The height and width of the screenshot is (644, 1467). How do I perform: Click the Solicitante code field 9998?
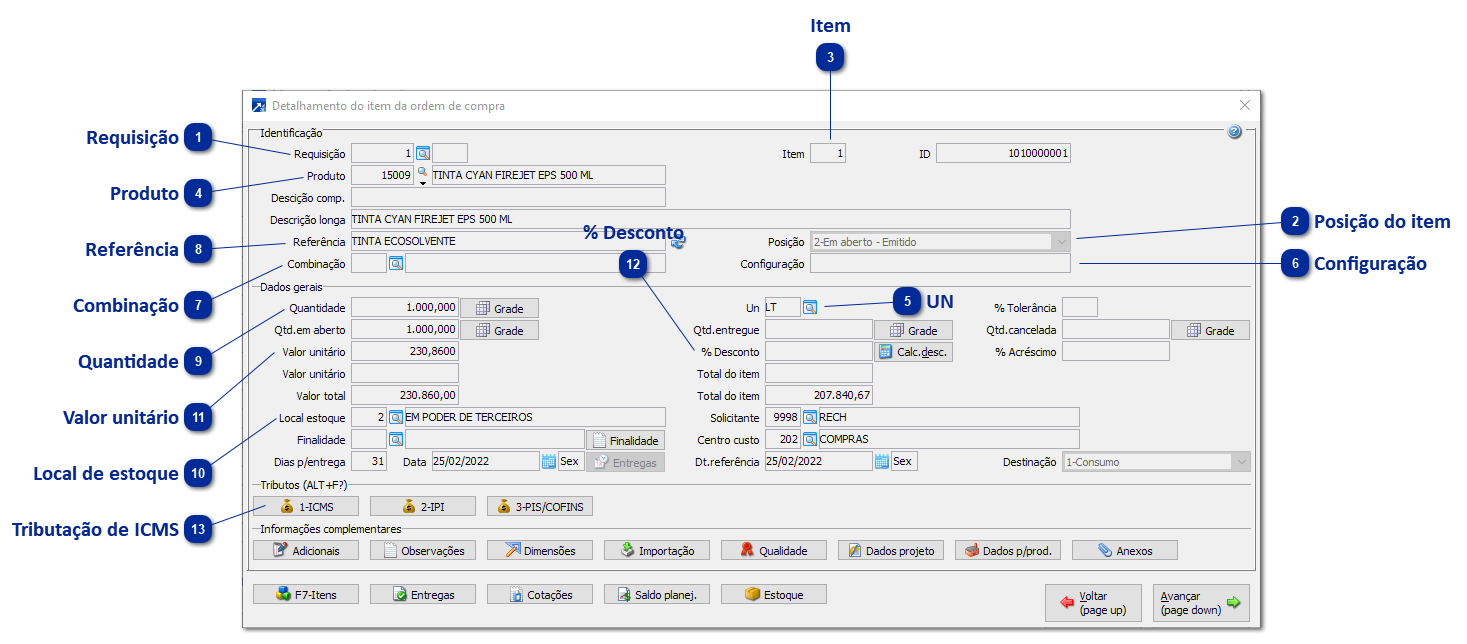pyautogui.click(x=783, y=418)
